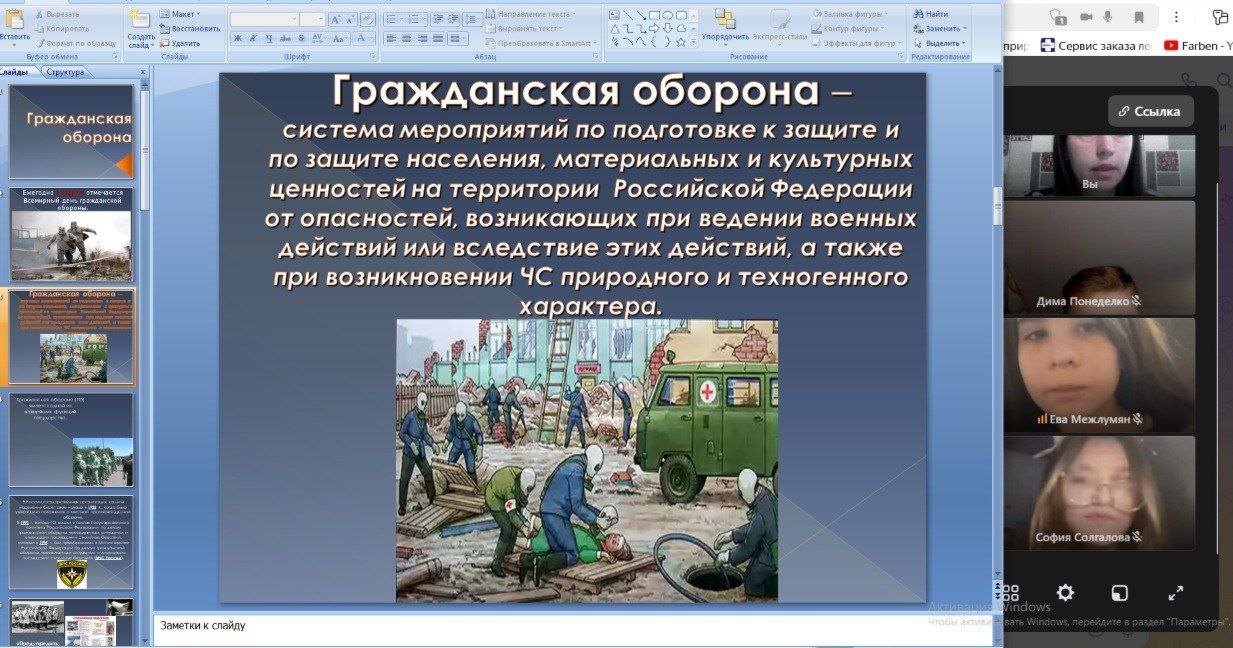Click the Clear Formatting icon
Screen dimensions: 1233x648
[x=367, y=19]
